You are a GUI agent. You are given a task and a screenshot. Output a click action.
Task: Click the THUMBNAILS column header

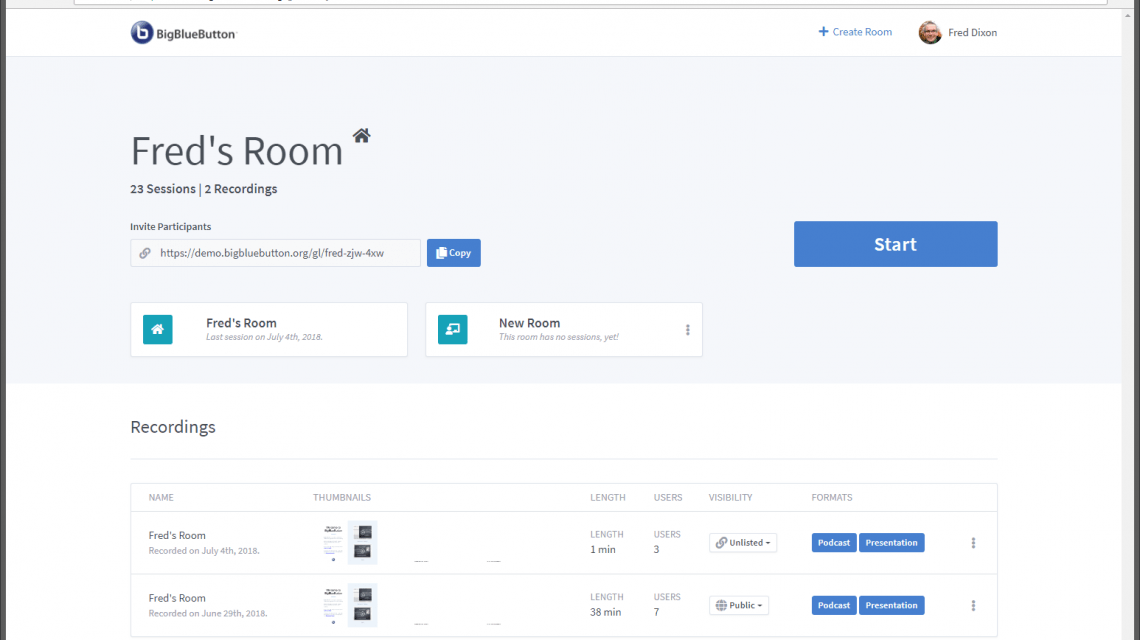click(x=342, y=497)
